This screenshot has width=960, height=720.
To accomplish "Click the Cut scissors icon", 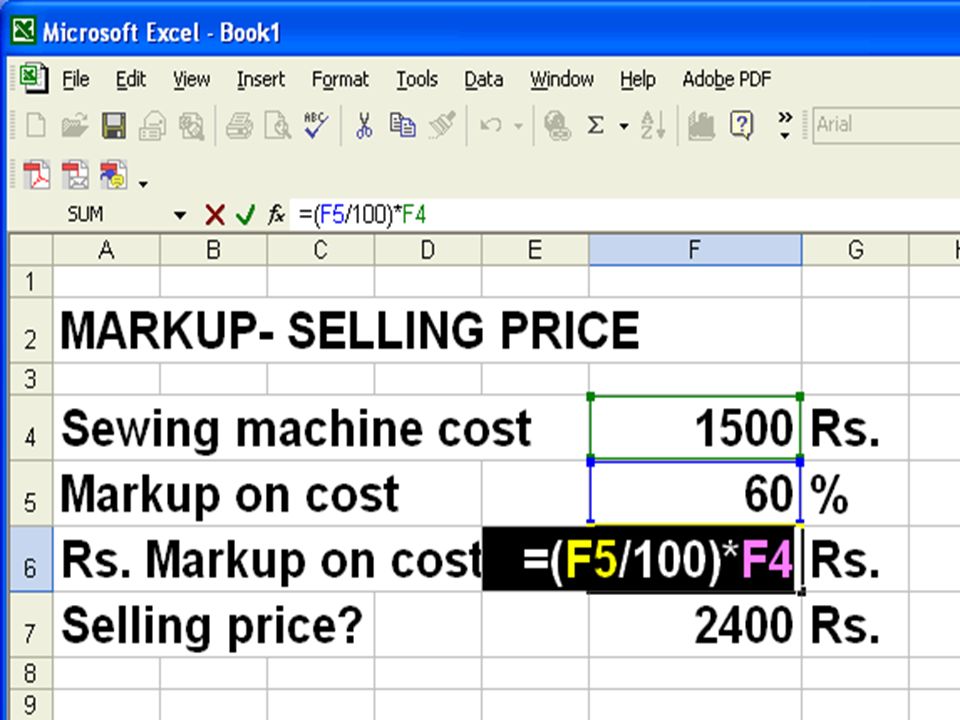I will 364,126.
